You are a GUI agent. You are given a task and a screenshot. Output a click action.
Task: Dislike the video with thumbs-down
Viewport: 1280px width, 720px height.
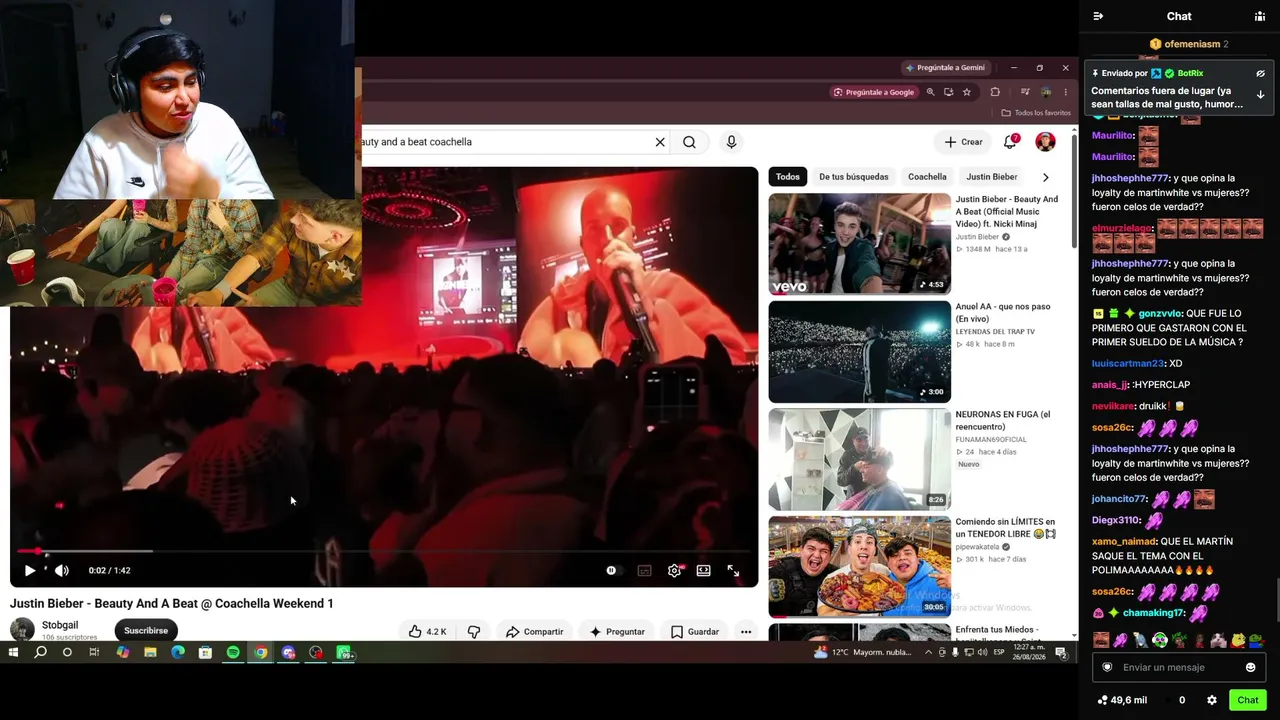[x=474, y=631]
